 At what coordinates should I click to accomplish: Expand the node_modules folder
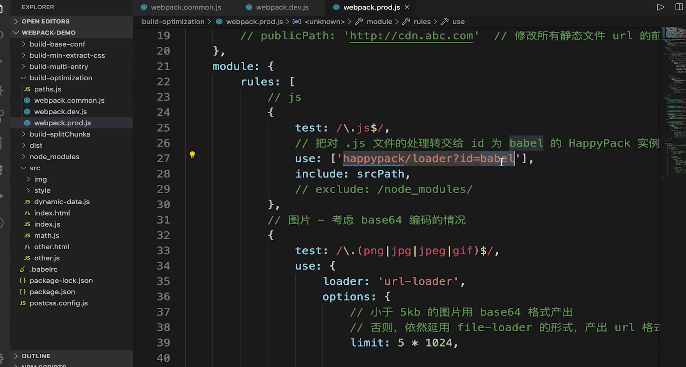coord(54,156)
